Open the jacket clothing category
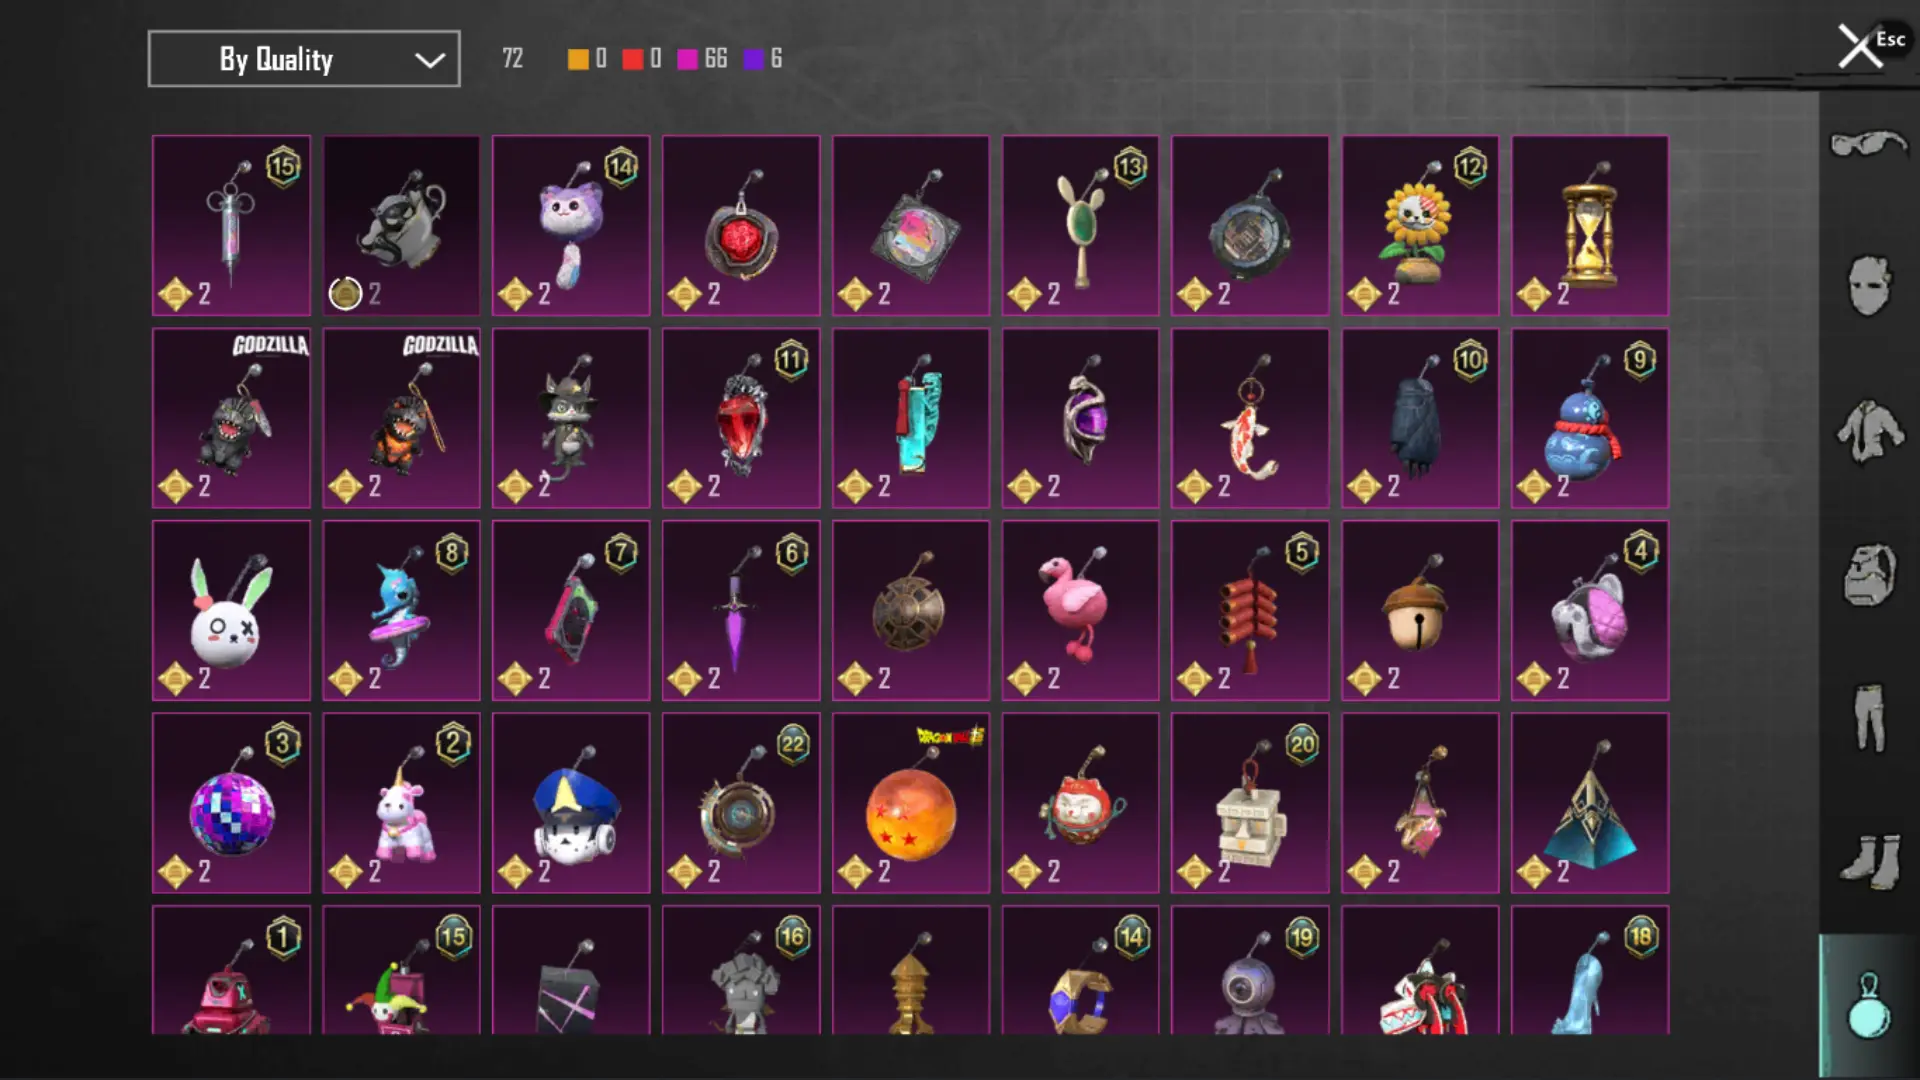Viewport: 1920px width, 1080px height. point(1869,431)
